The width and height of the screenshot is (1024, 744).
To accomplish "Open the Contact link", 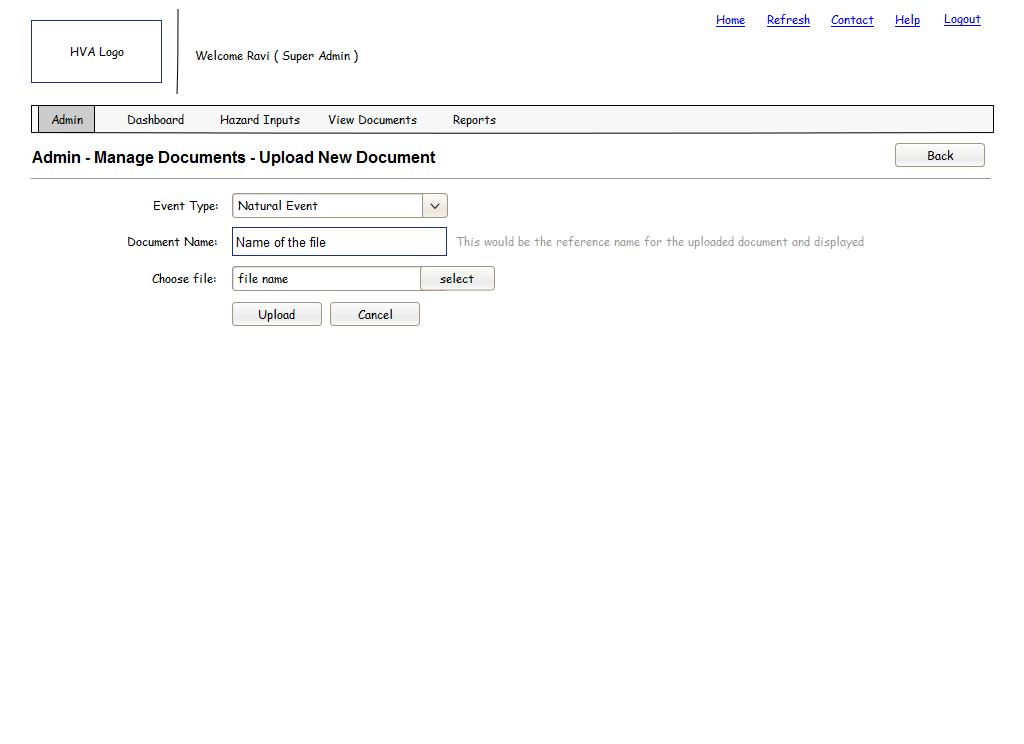I will point(852,20).
